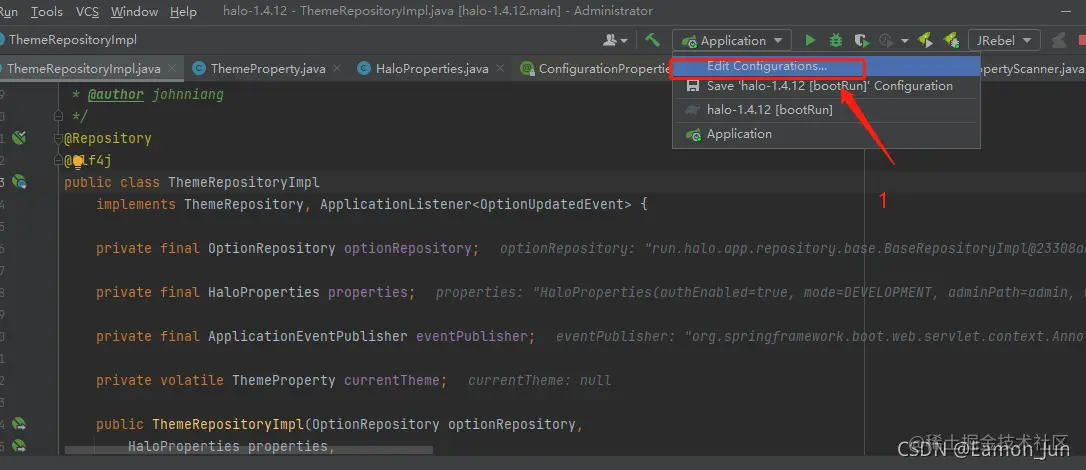
Task: Close the ThemeRepositoryImpl.java tab
Action: (173, 69)
